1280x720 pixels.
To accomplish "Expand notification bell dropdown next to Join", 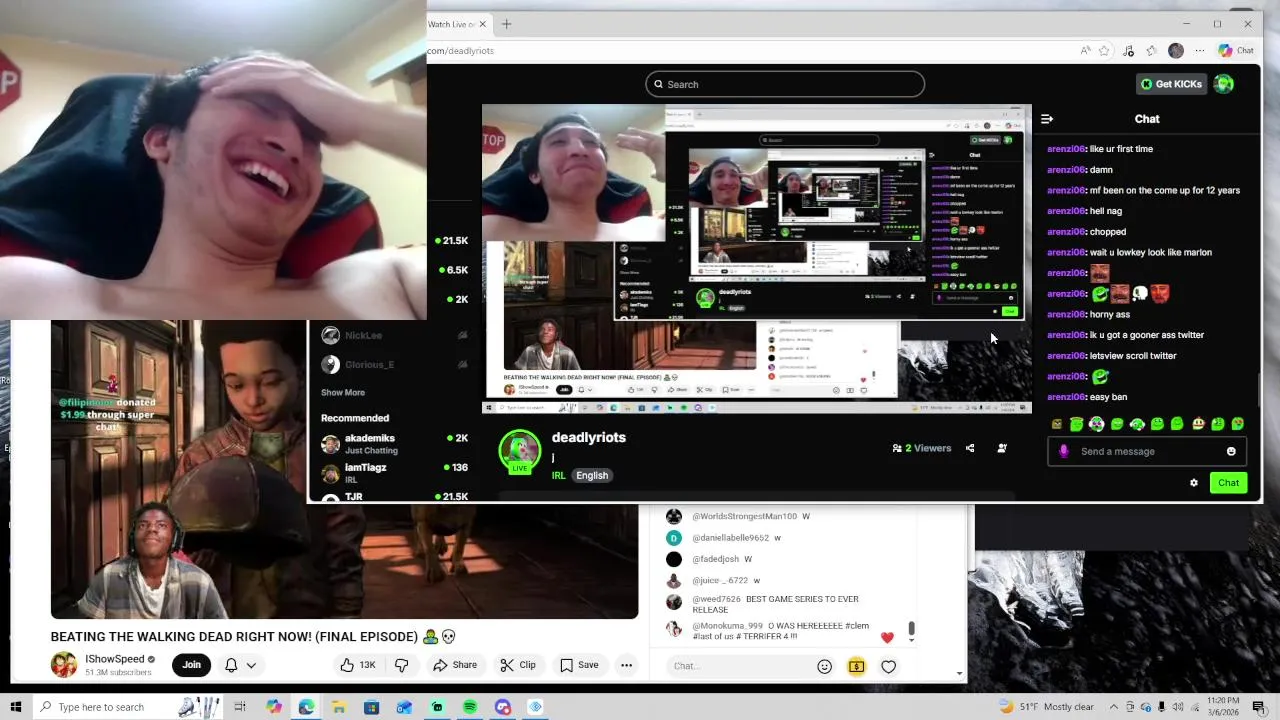I will (x=251, y=665).
